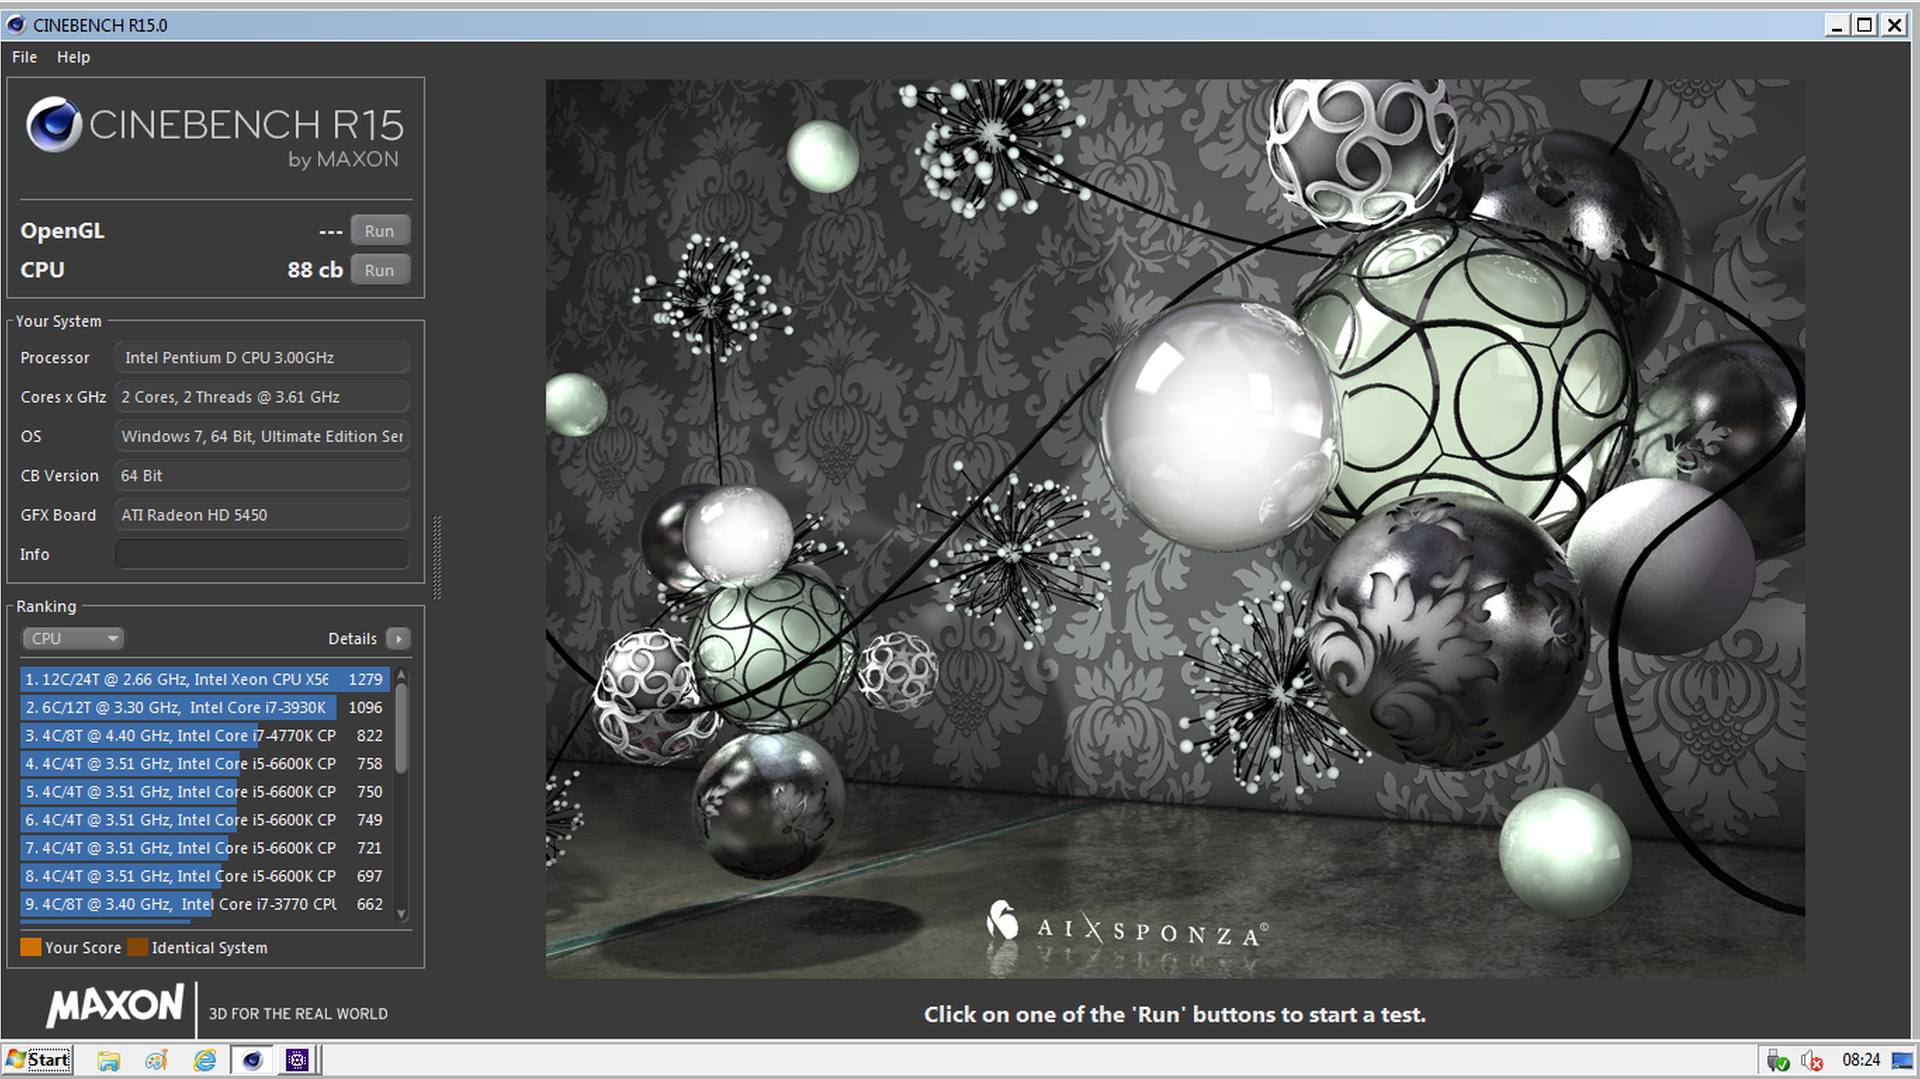Click the rendered scene image

pos(1175,528)
